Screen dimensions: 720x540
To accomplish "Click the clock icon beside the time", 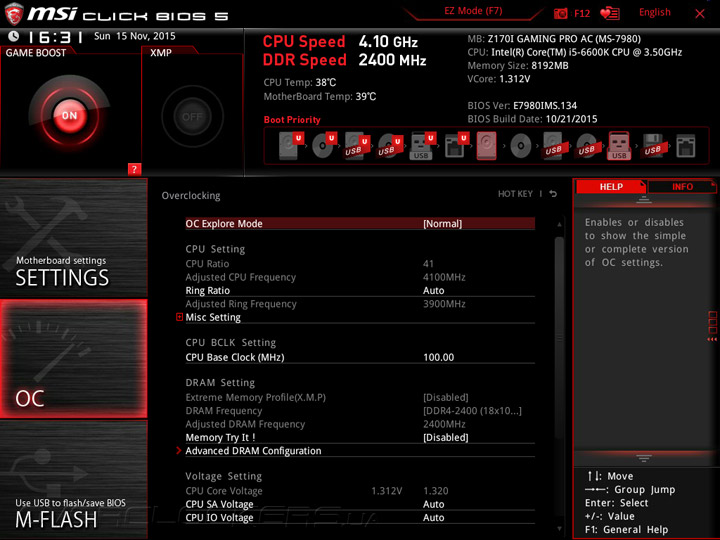I will click(x=13, y=36).
